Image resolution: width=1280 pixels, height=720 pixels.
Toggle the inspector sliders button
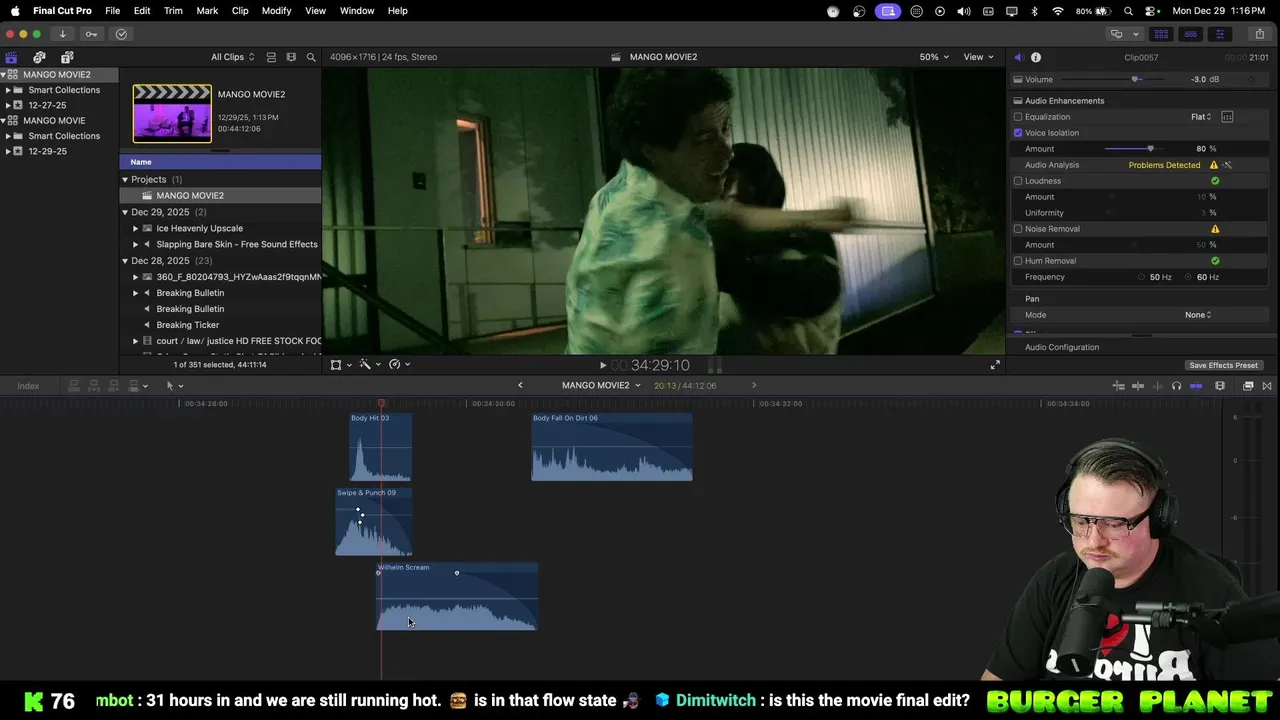(1219, 34)
